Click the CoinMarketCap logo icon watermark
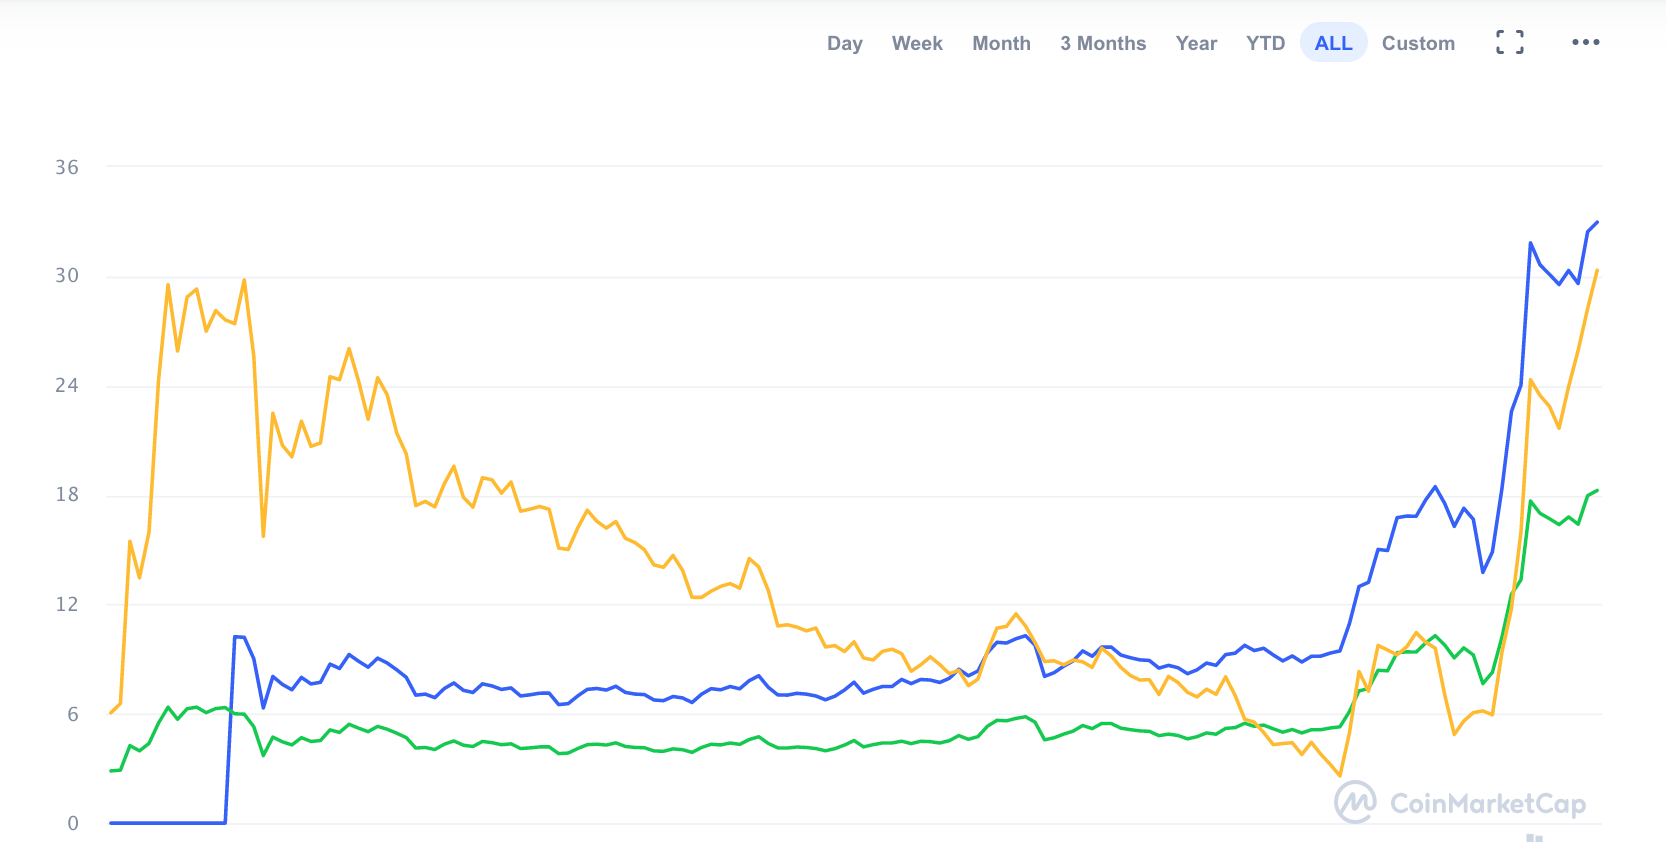The width and height of the screenshot is (1666, 842). click(x=1355, y=802)
